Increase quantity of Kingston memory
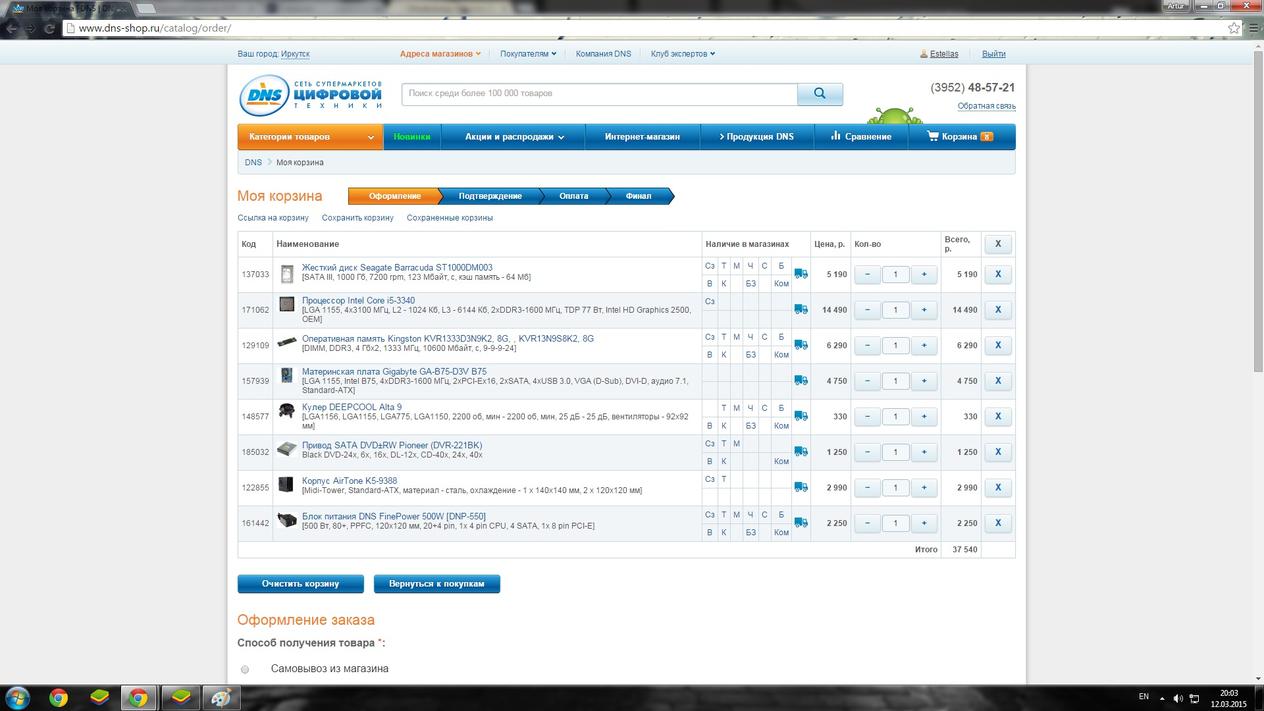1264x711 pixels. point(924,345)
